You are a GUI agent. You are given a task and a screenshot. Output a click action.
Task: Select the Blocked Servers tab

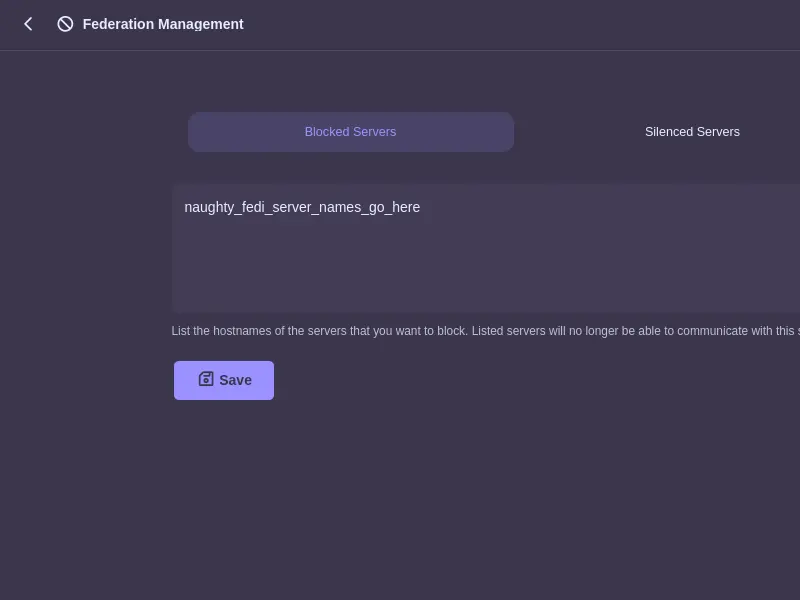(x=350, y=132)
